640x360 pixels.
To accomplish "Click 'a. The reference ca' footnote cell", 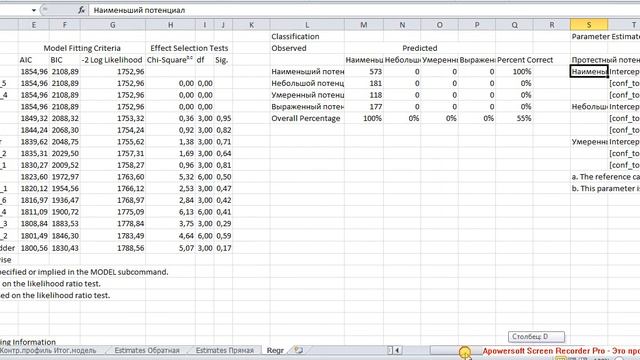I will [x=605, y=177].
